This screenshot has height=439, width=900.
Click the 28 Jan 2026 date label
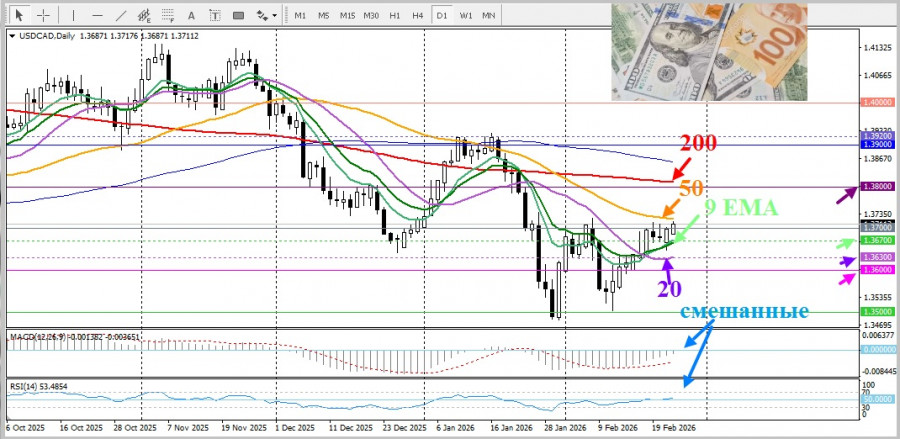[x=567, y=429]
